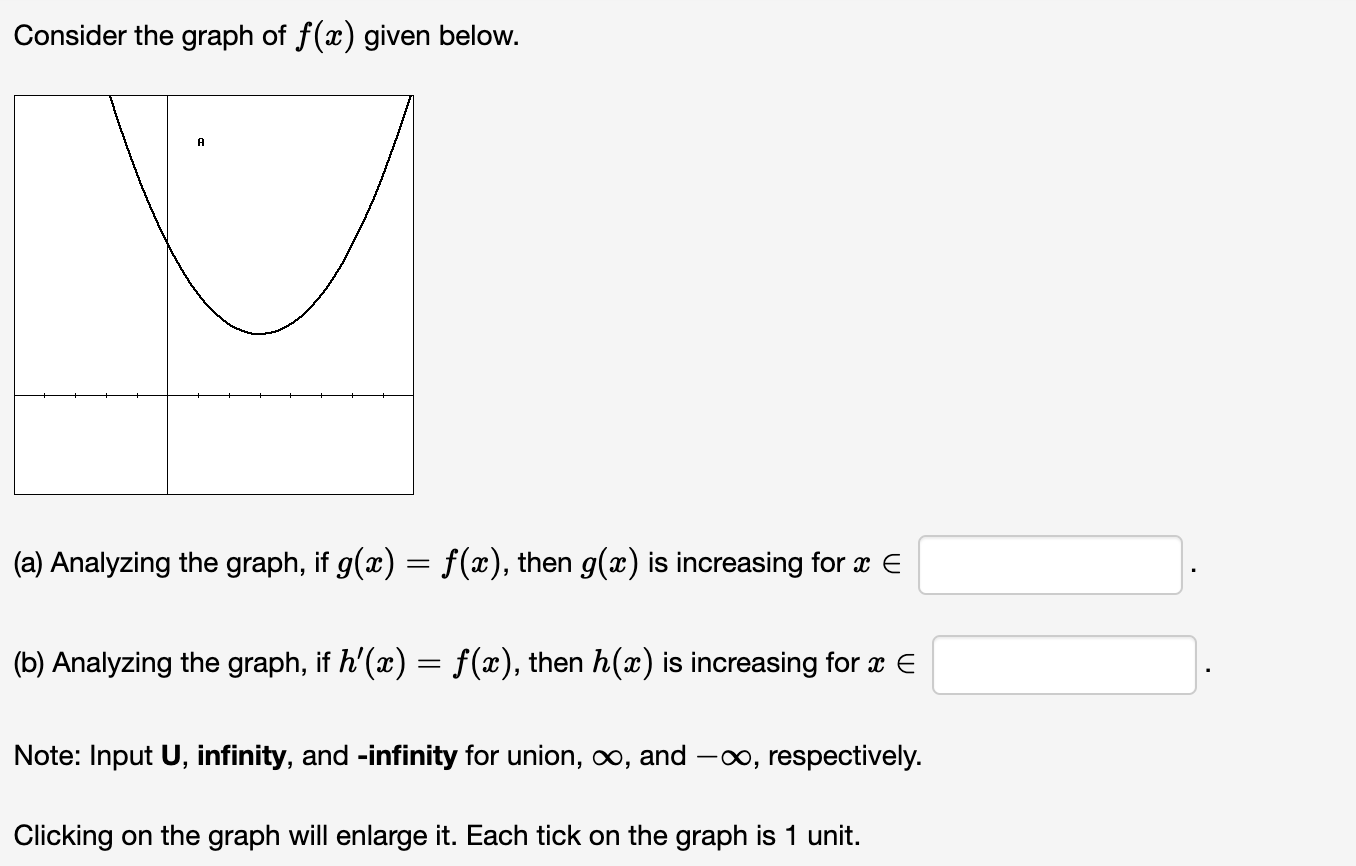Click the origin of the coordinate axes
The image size is (1356, 866).
tap(167, 393)
